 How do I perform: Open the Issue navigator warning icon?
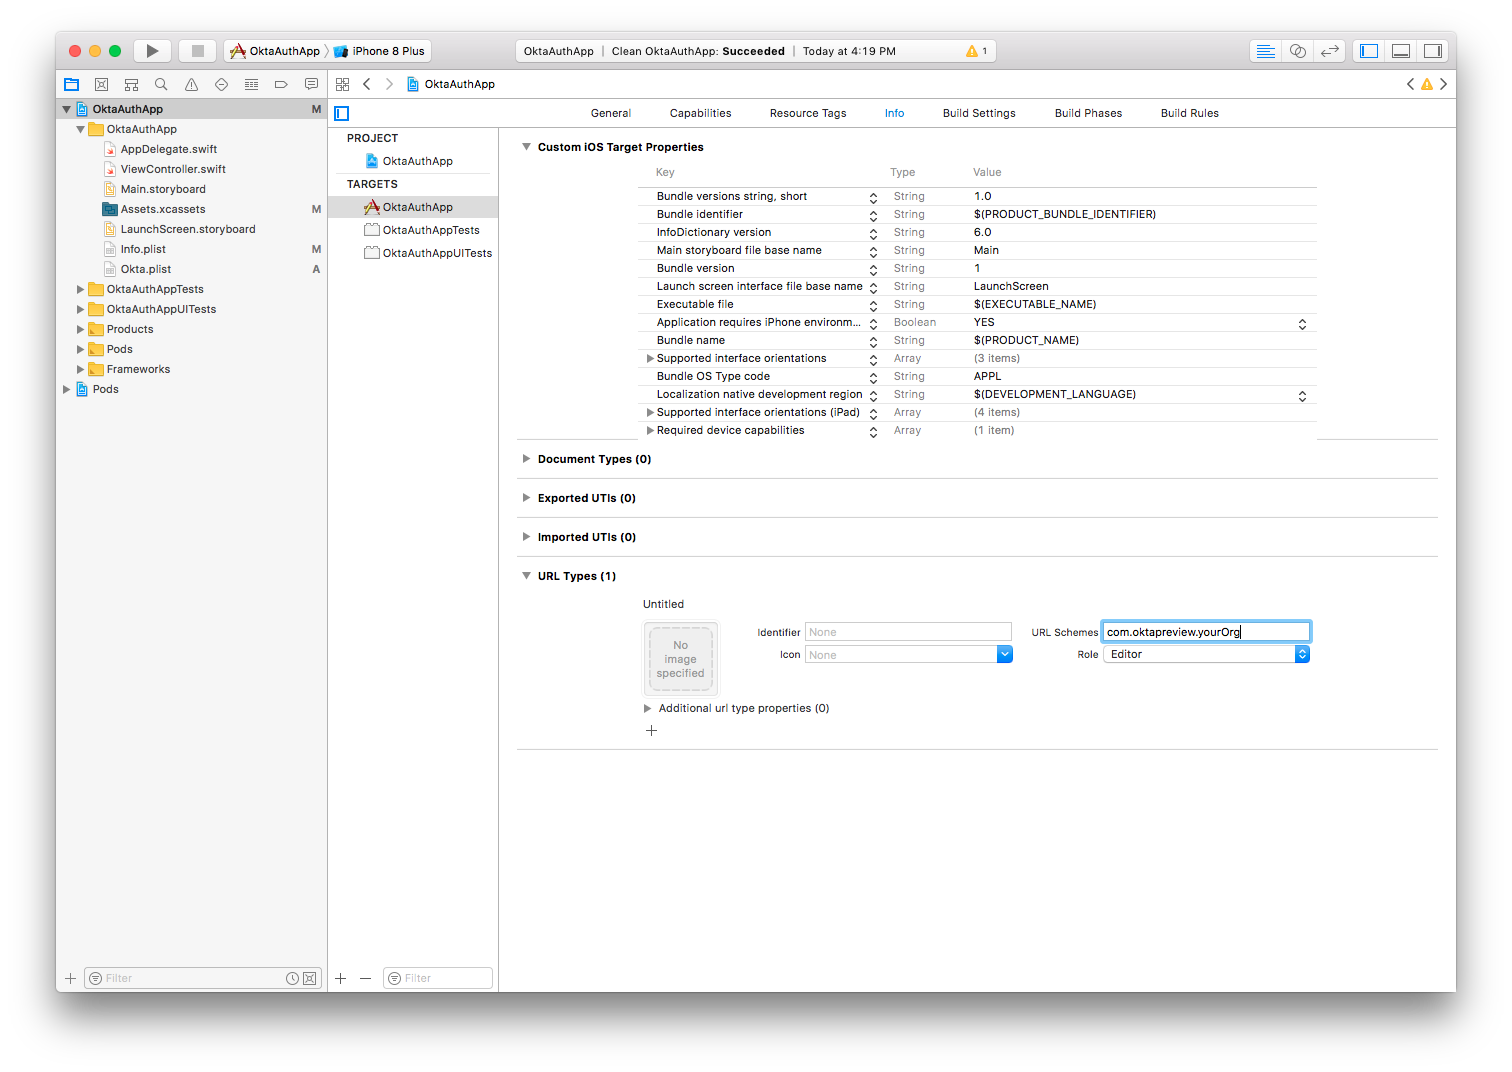tap(191, 85)
